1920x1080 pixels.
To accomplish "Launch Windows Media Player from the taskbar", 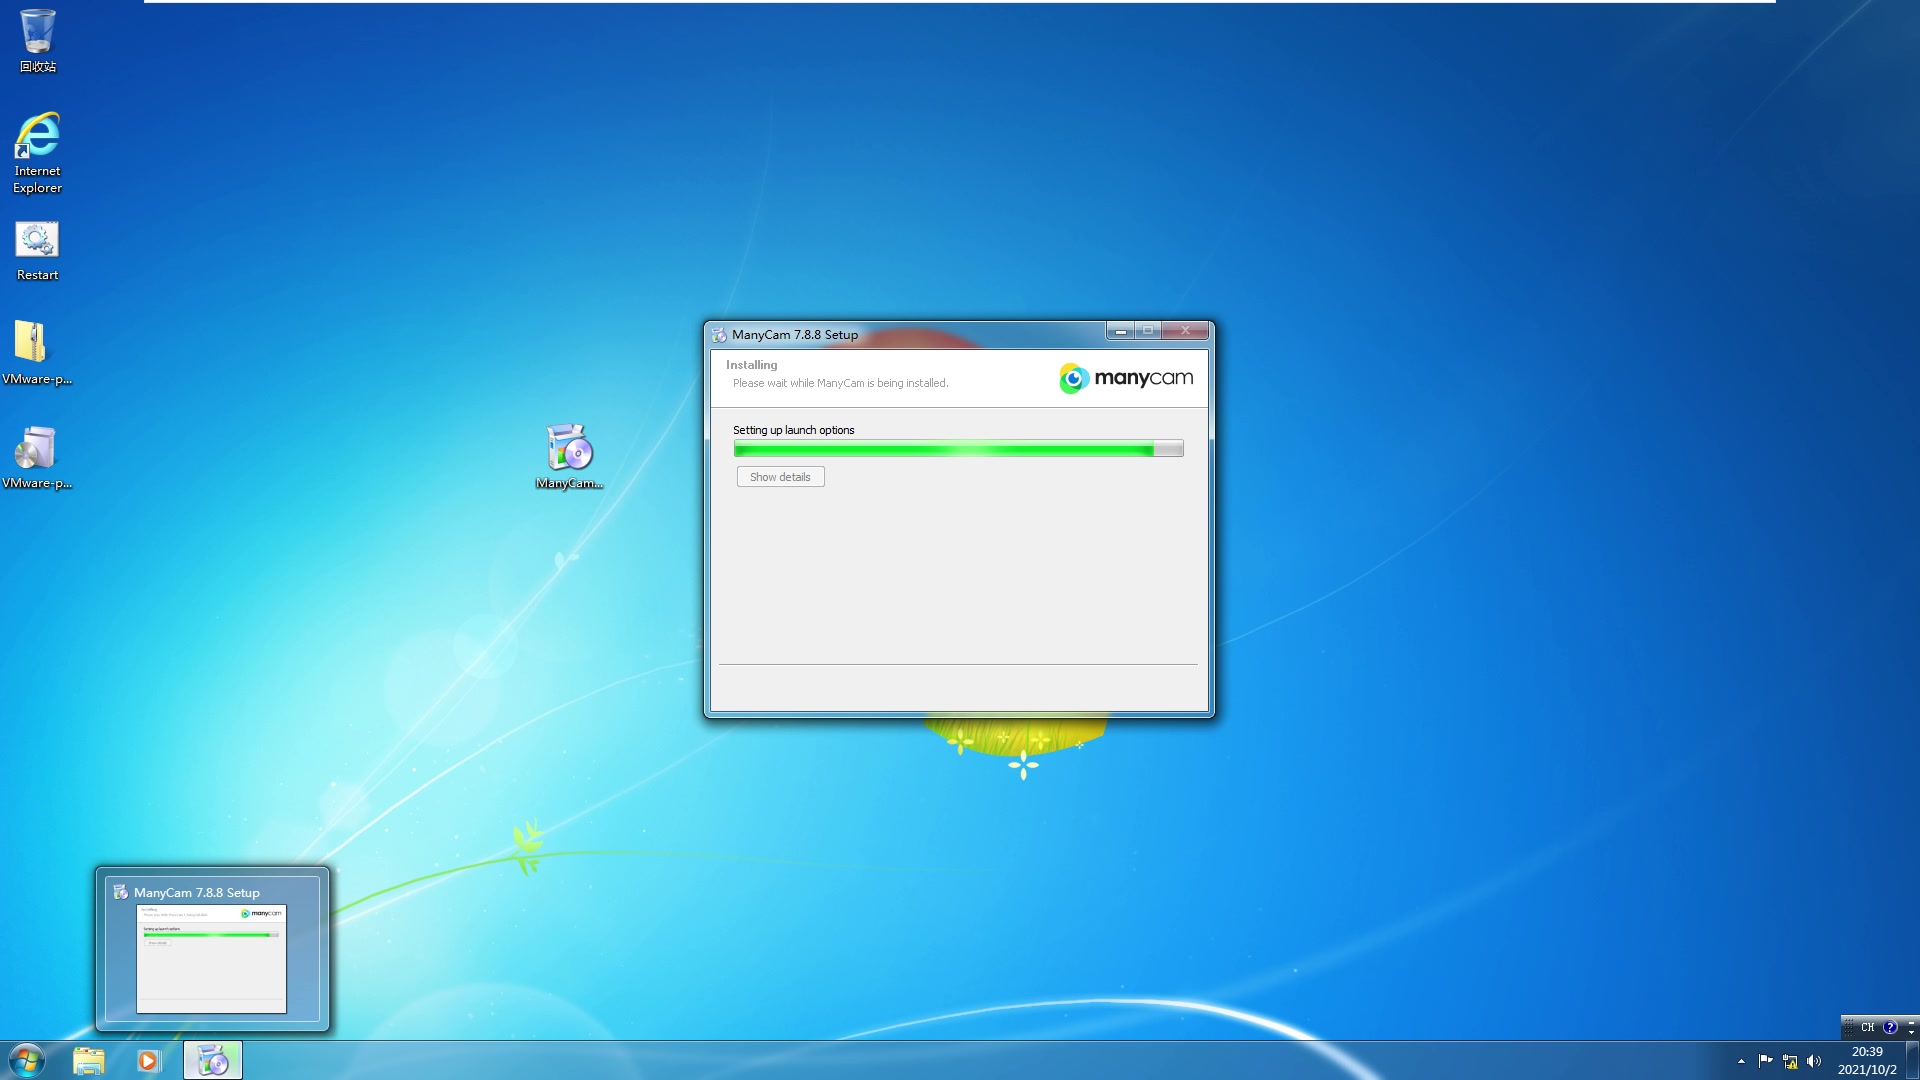I will coord(148,1060).
